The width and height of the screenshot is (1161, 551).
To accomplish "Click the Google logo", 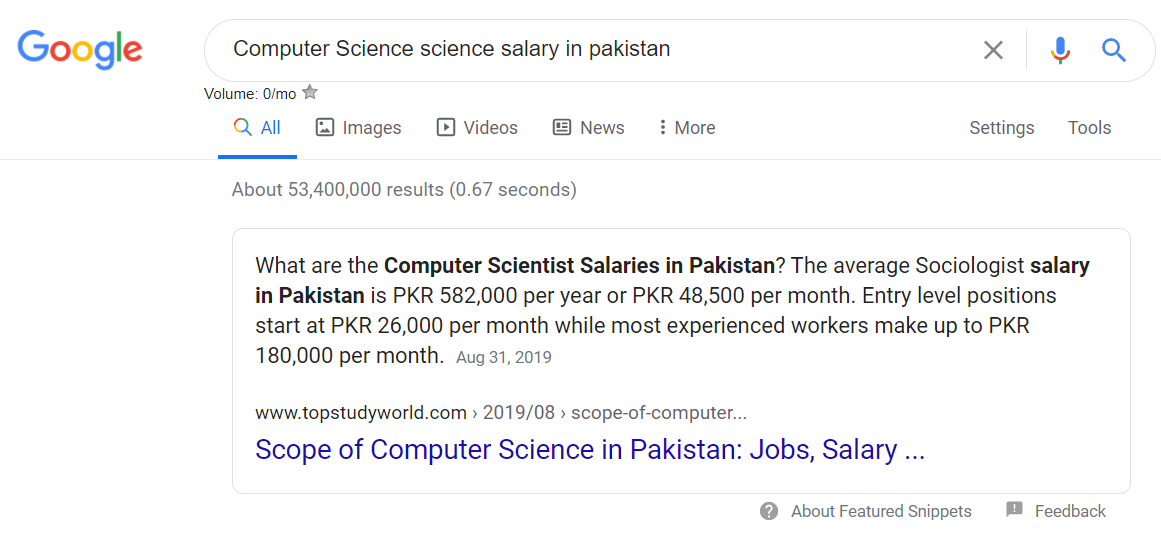I will pyautogui.click(x=80, y=50).
